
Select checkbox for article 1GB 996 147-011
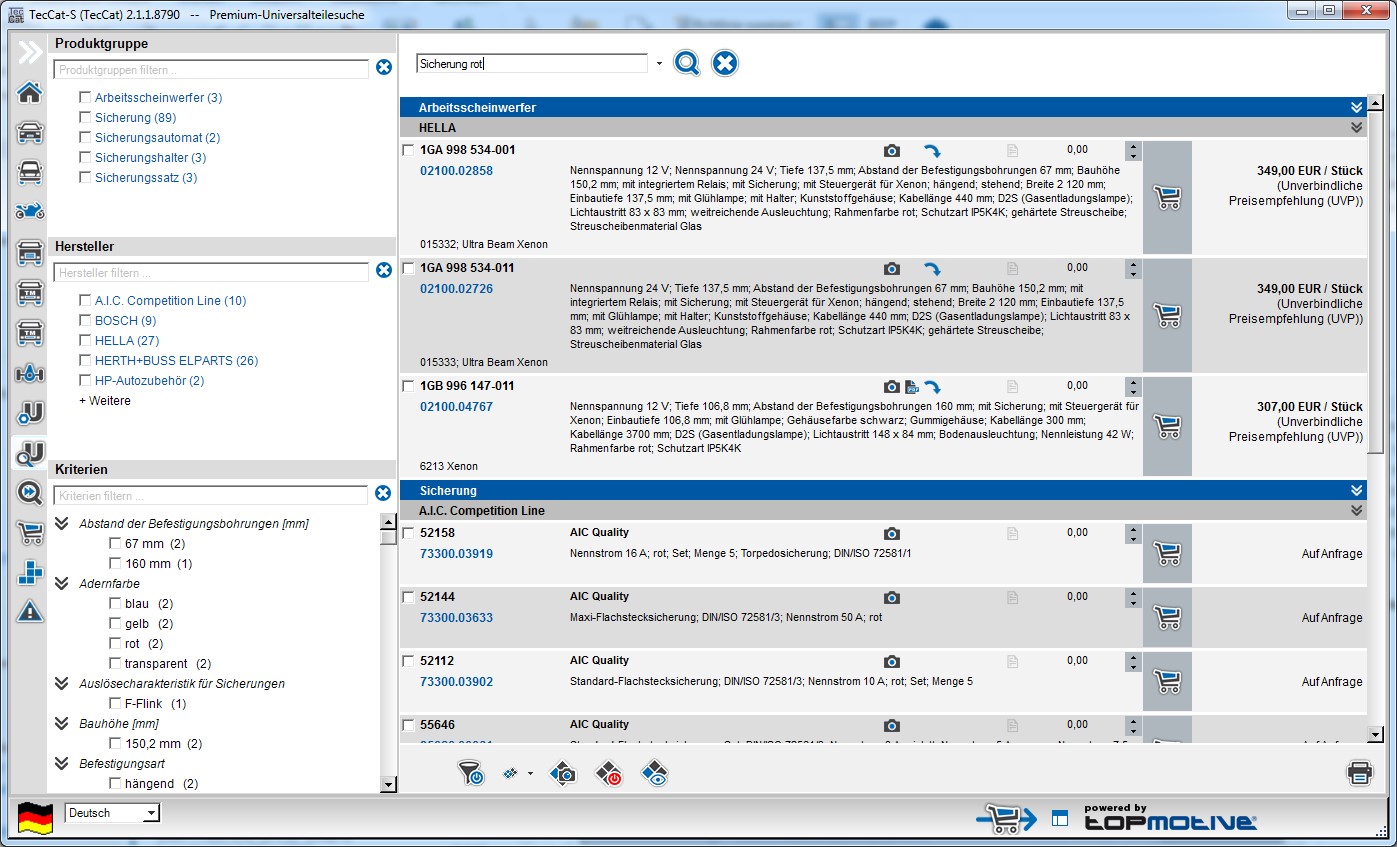click(408, 387)
